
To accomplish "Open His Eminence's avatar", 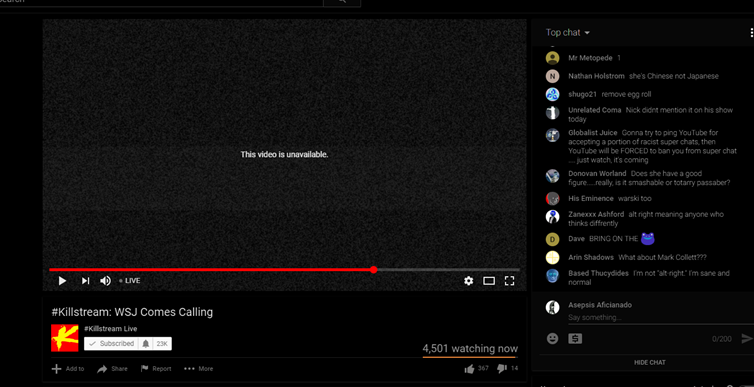I will 553,199.
